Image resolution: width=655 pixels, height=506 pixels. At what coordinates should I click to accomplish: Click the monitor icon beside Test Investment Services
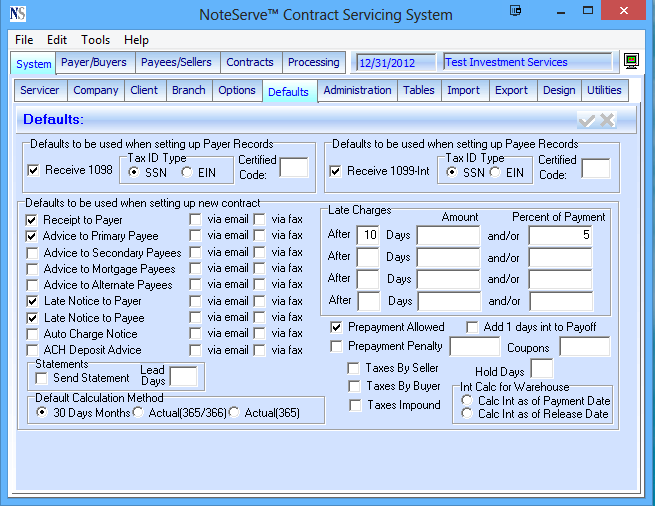point(631,62)
